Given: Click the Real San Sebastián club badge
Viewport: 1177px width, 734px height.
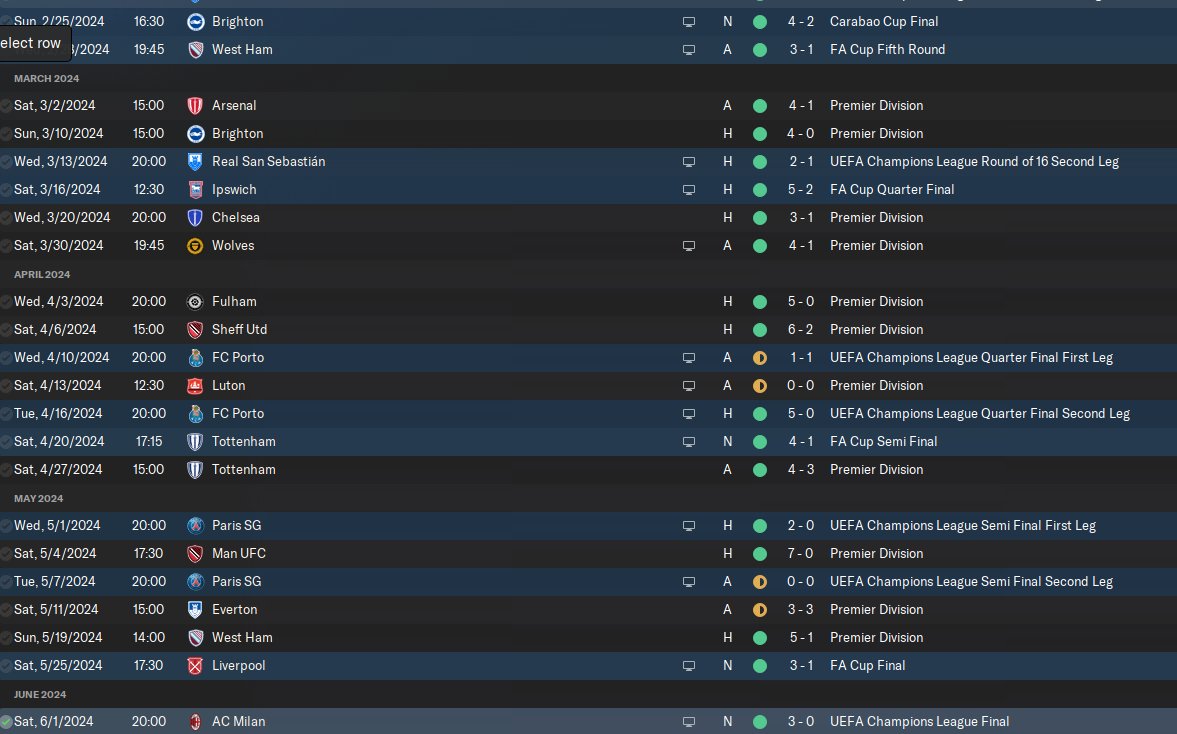Looking at the screenshot, I should (195, 161).
